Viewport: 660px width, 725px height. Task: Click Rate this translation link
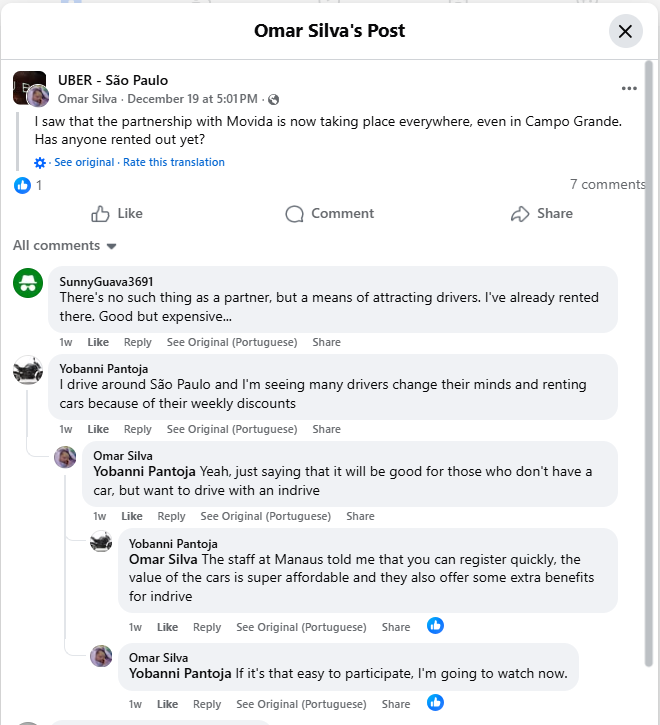pos(174,162)
